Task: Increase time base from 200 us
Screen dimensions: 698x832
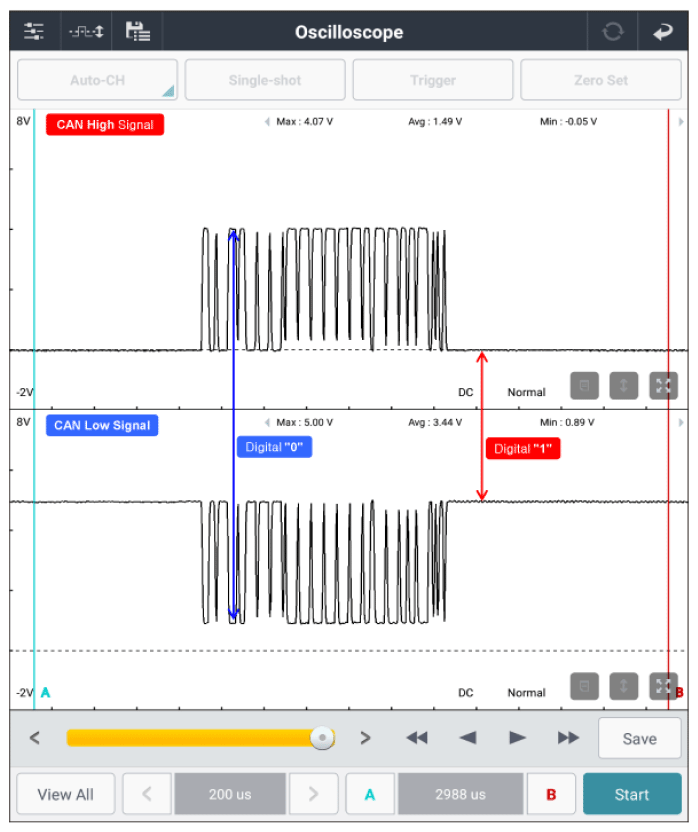Action: (314, 795)
